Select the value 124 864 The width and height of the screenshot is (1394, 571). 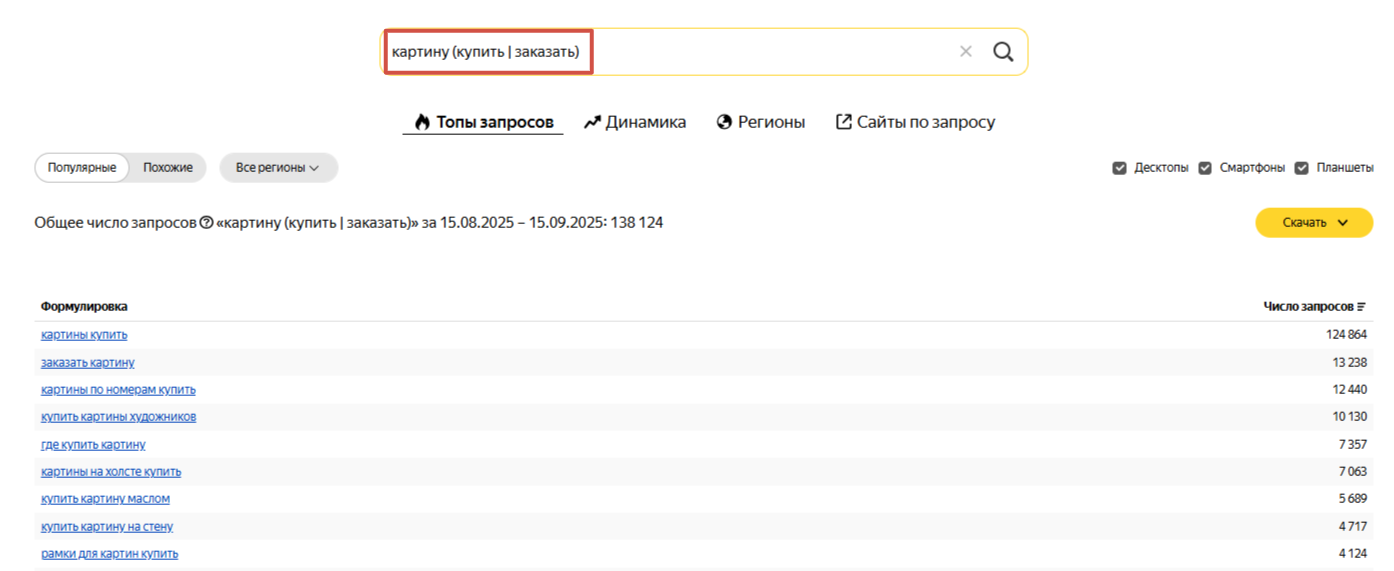point(1346,335)
